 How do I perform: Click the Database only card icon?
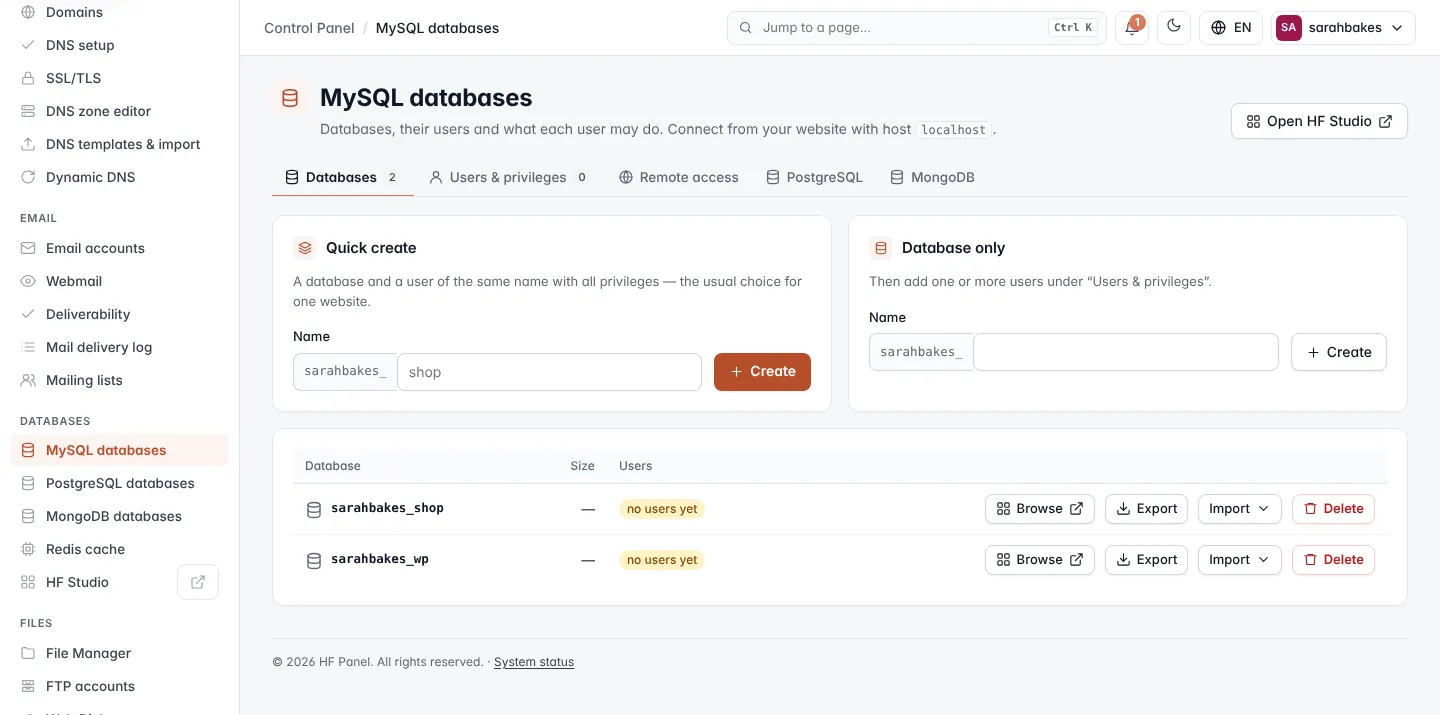pos(881,248)
